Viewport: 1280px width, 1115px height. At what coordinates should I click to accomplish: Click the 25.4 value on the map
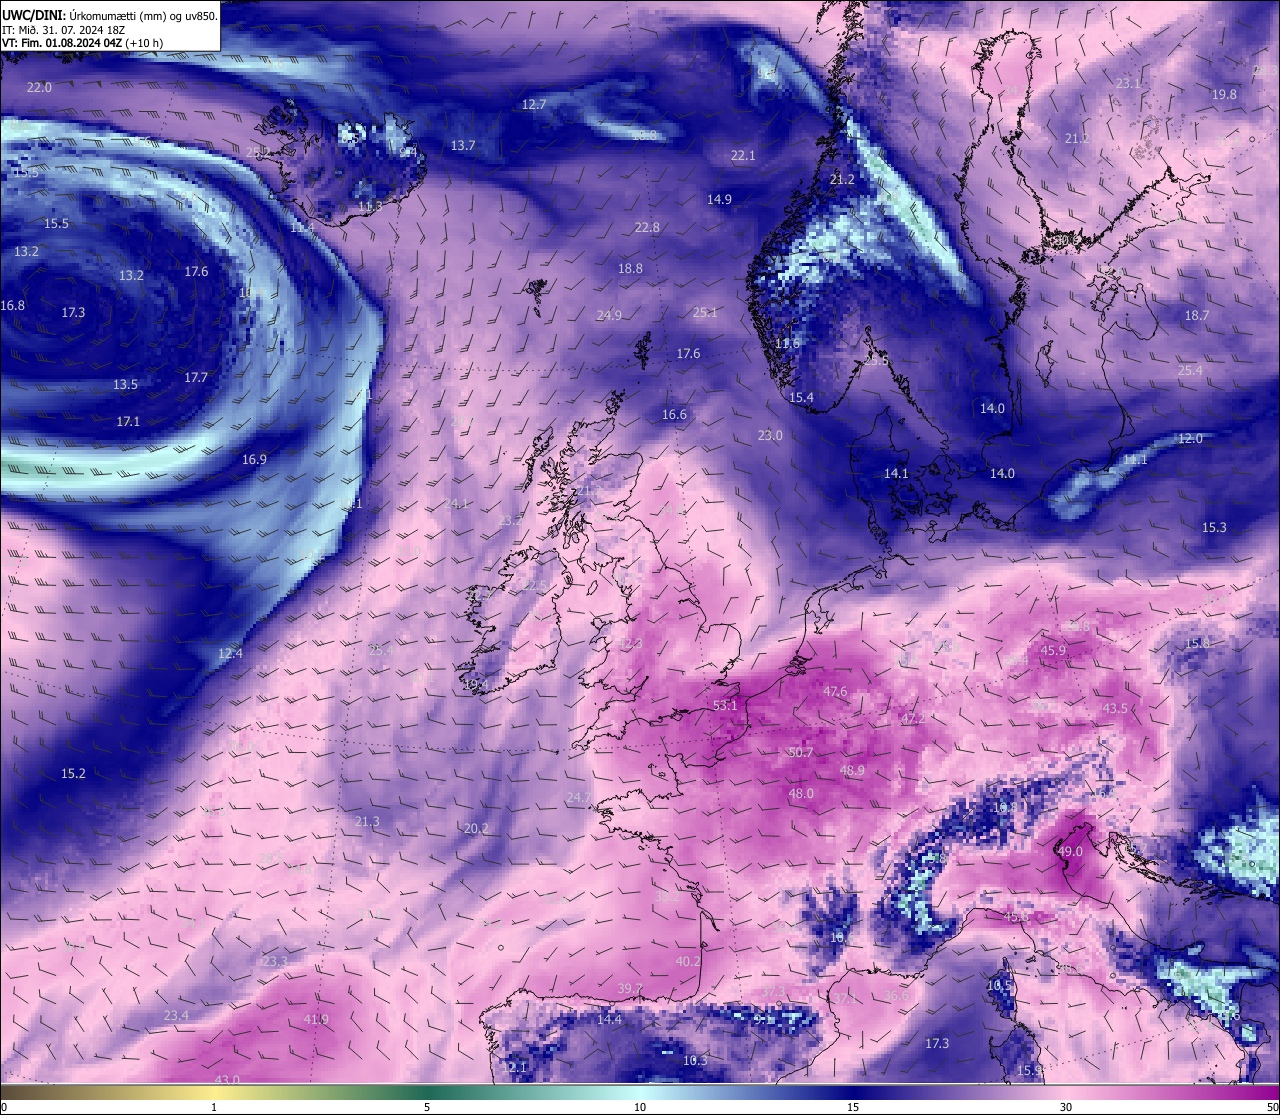click(x=1190, y=371)
